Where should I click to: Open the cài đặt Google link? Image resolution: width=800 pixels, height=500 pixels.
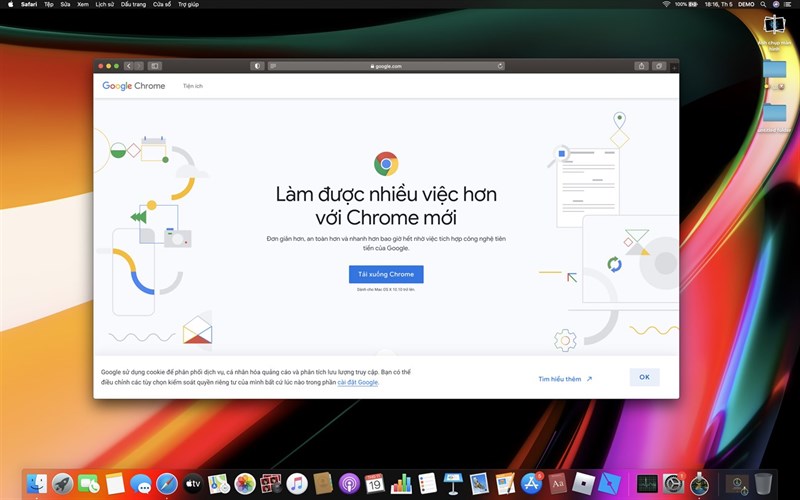pos(357,382)
